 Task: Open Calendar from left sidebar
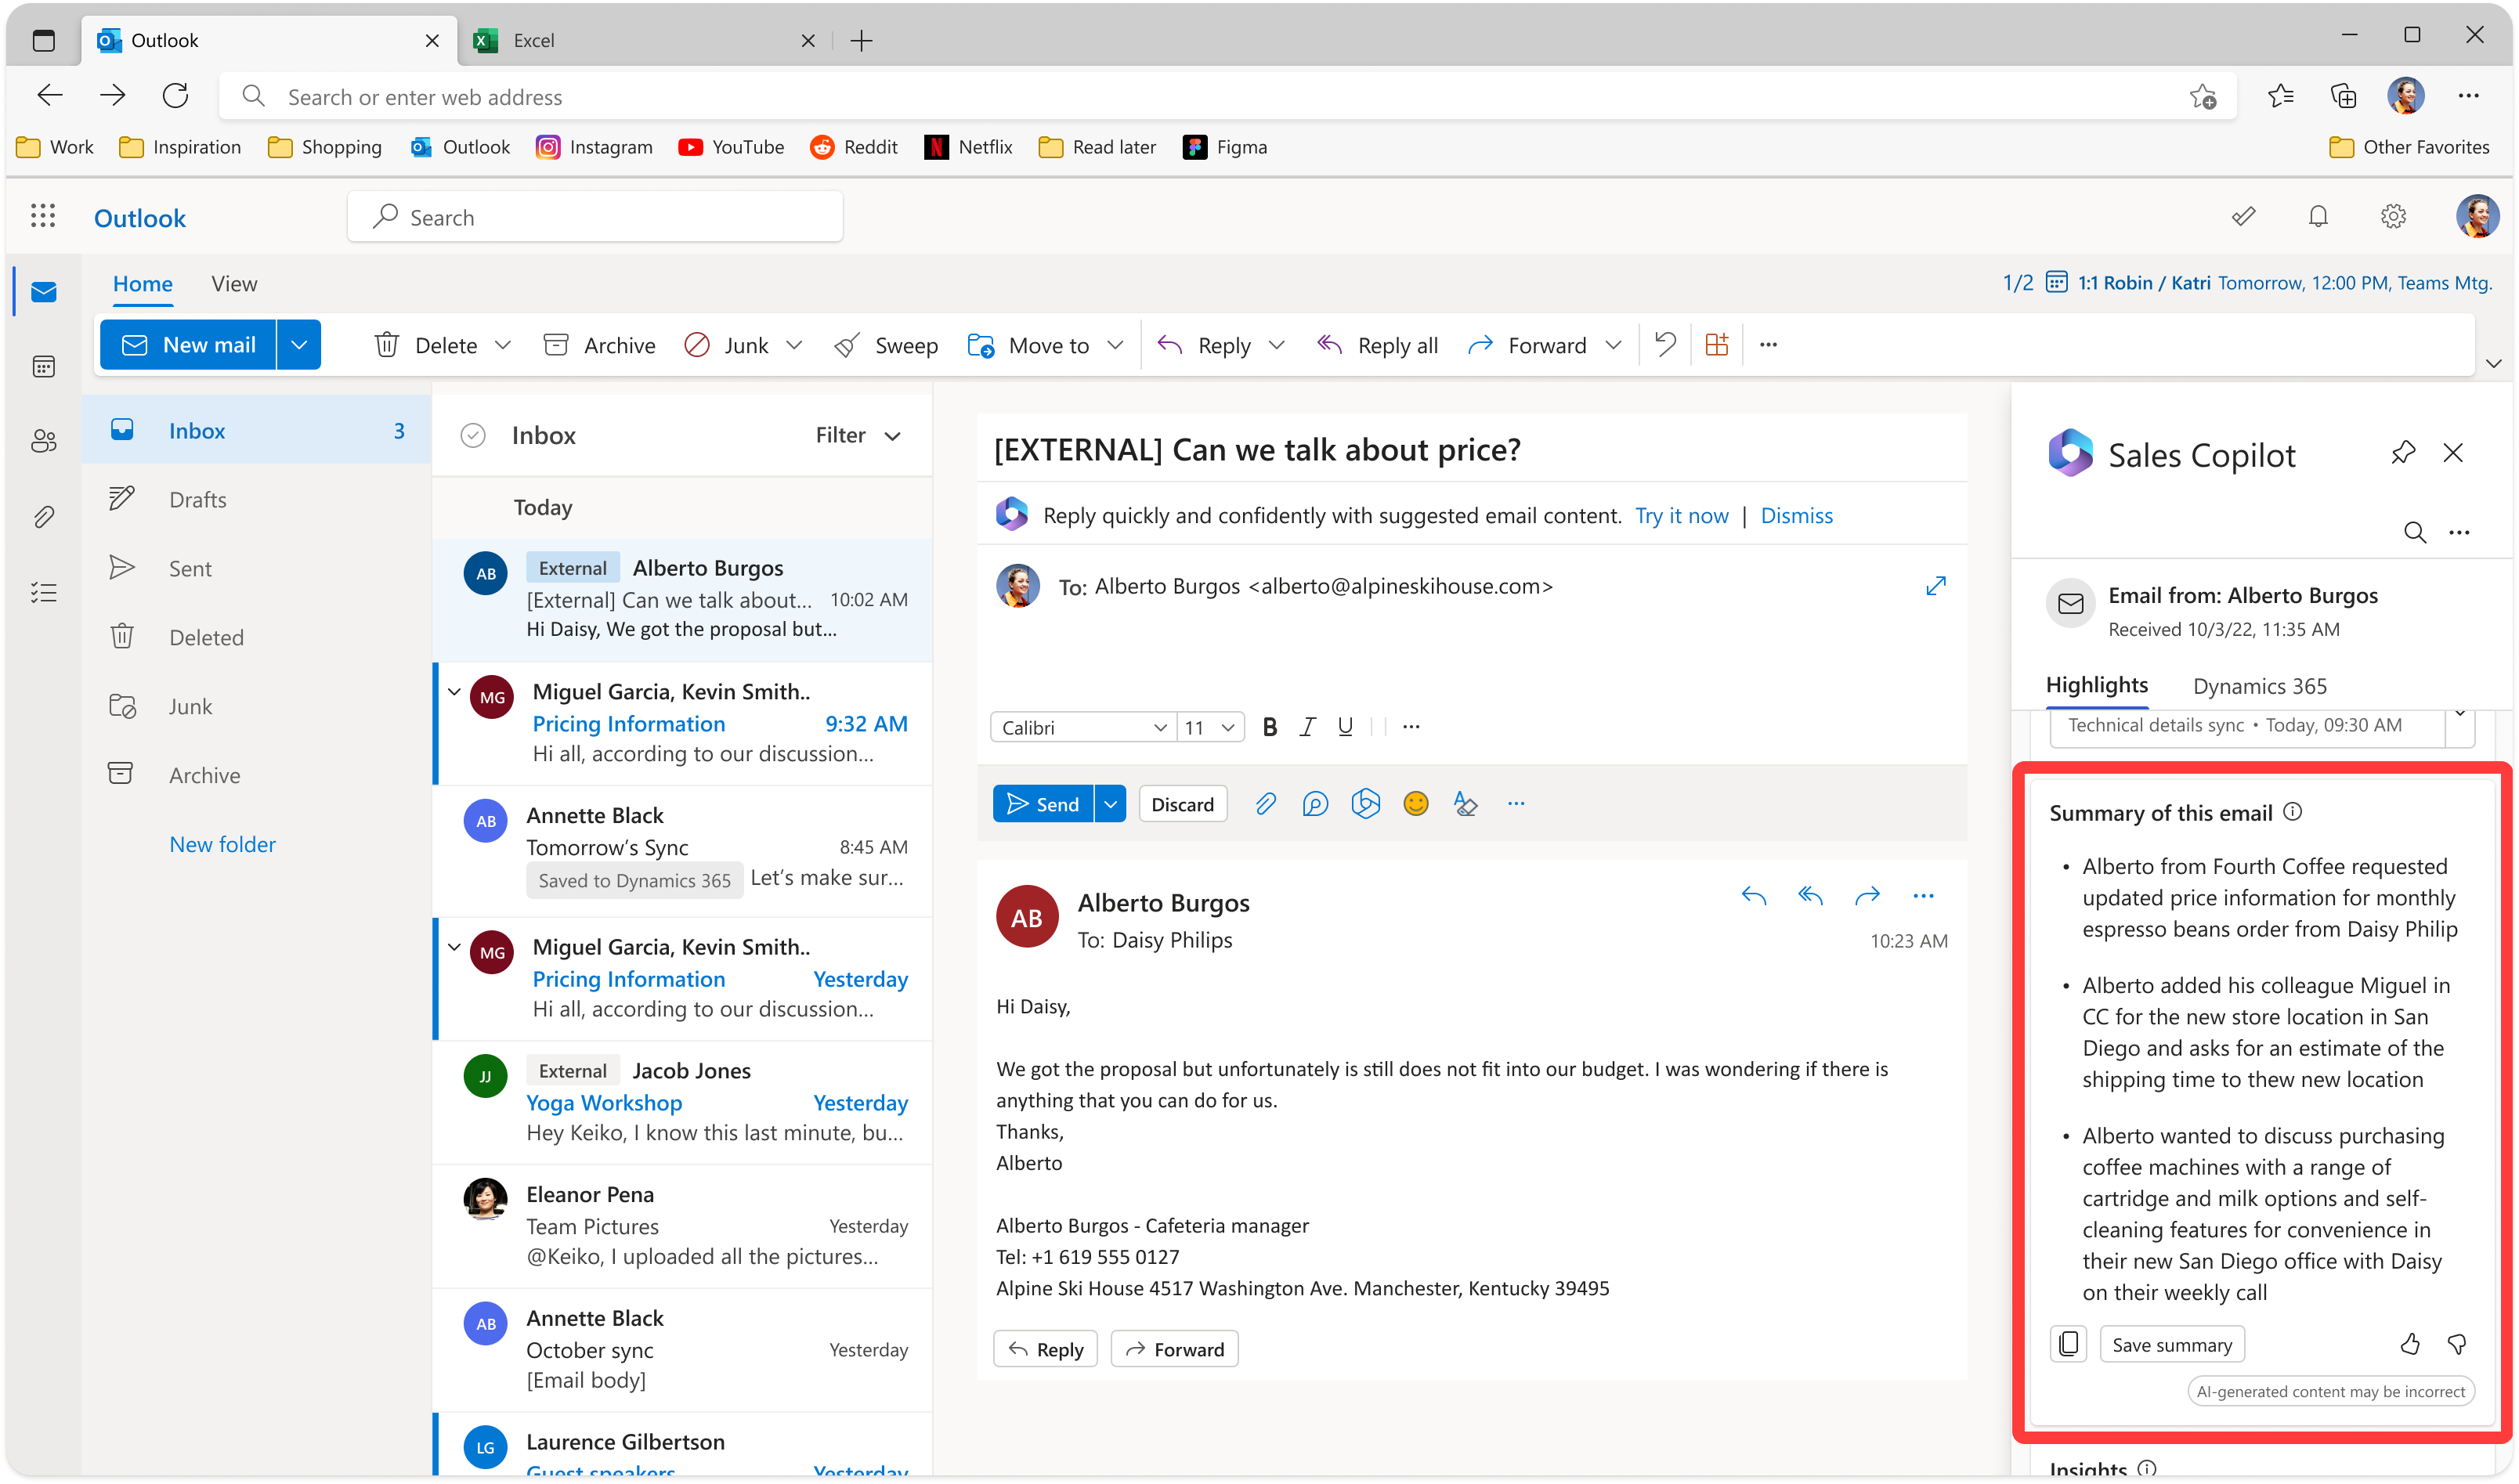tap(43, 367)
